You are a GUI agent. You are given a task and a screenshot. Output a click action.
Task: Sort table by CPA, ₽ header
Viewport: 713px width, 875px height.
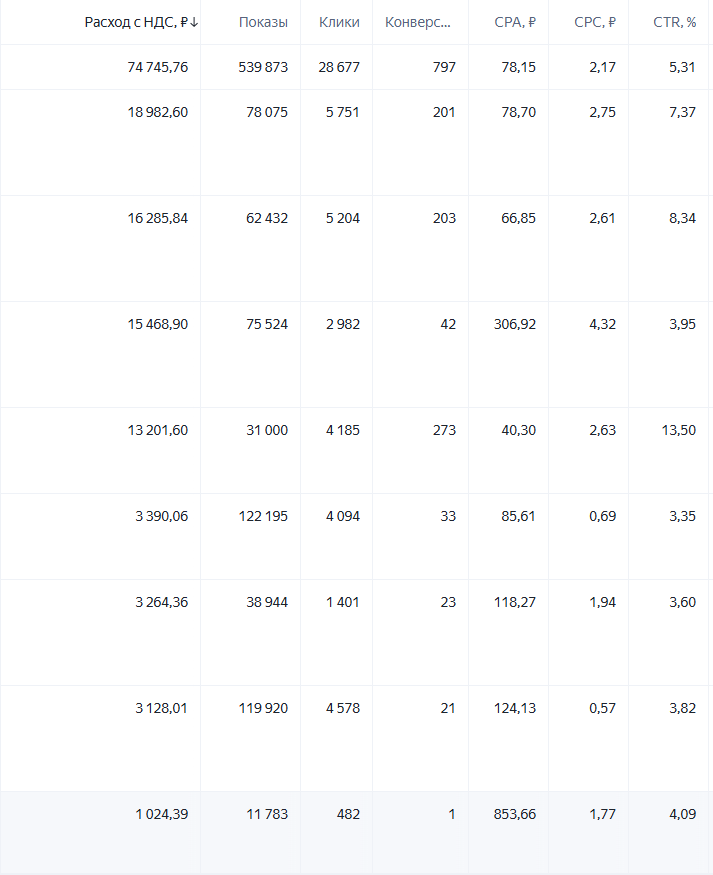tap(515, 22)
